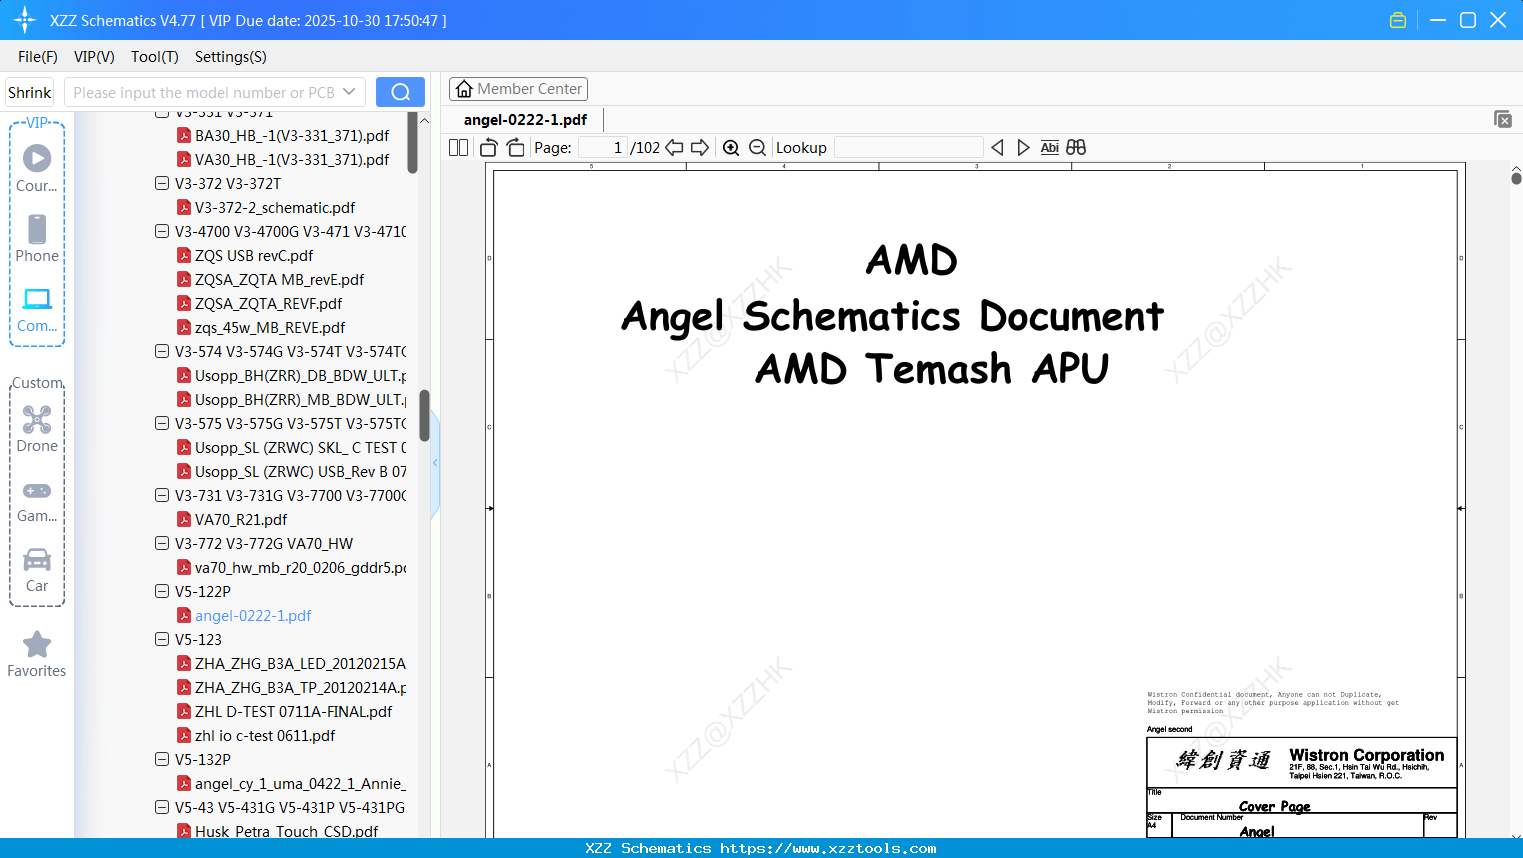Collapse the V3-731 V3-731G folder

coord(162,495)
